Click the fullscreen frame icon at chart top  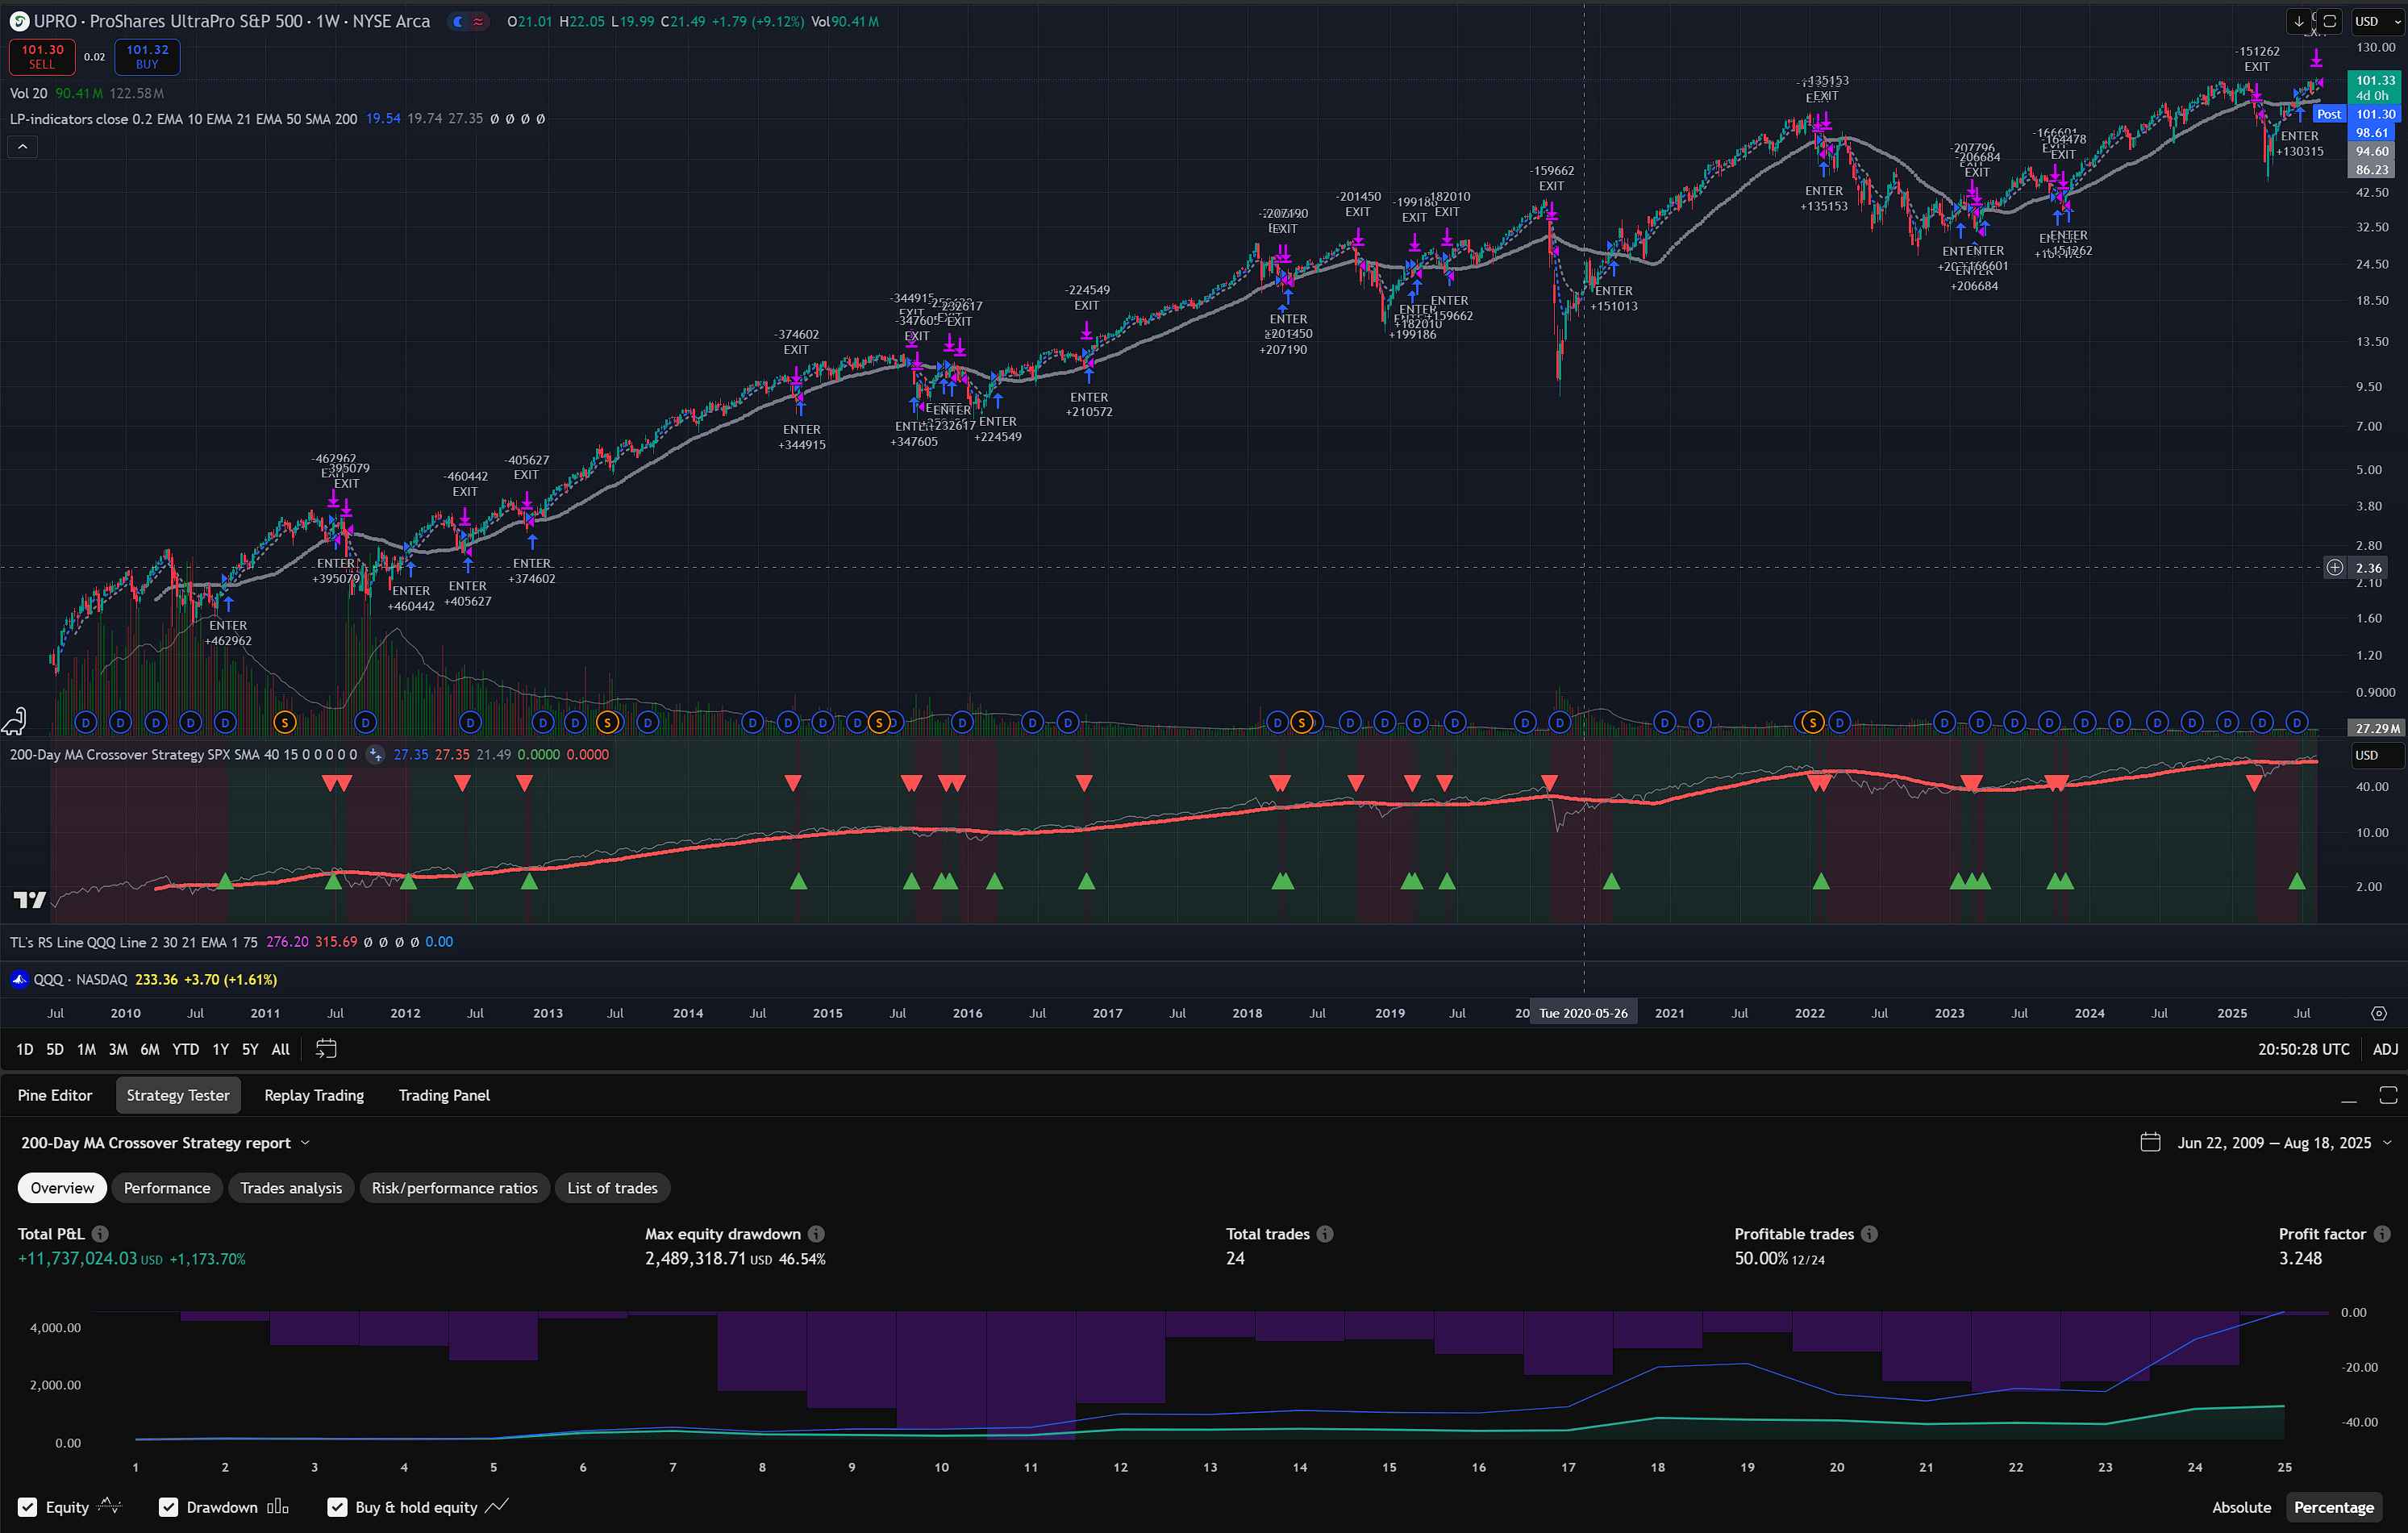[2329, 21]
